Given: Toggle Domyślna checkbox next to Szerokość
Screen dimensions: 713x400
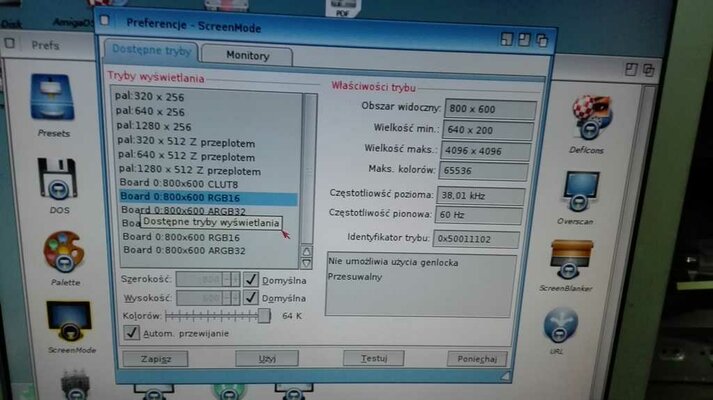Looking at the screenshot, I should 252,280.
